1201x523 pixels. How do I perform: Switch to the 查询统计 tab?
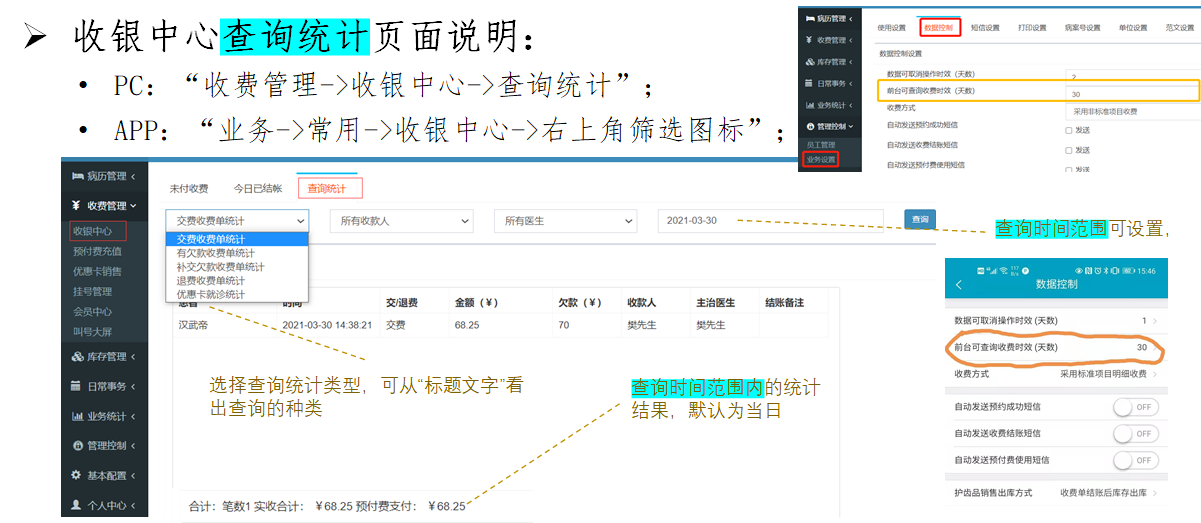(x=330, y=187)
